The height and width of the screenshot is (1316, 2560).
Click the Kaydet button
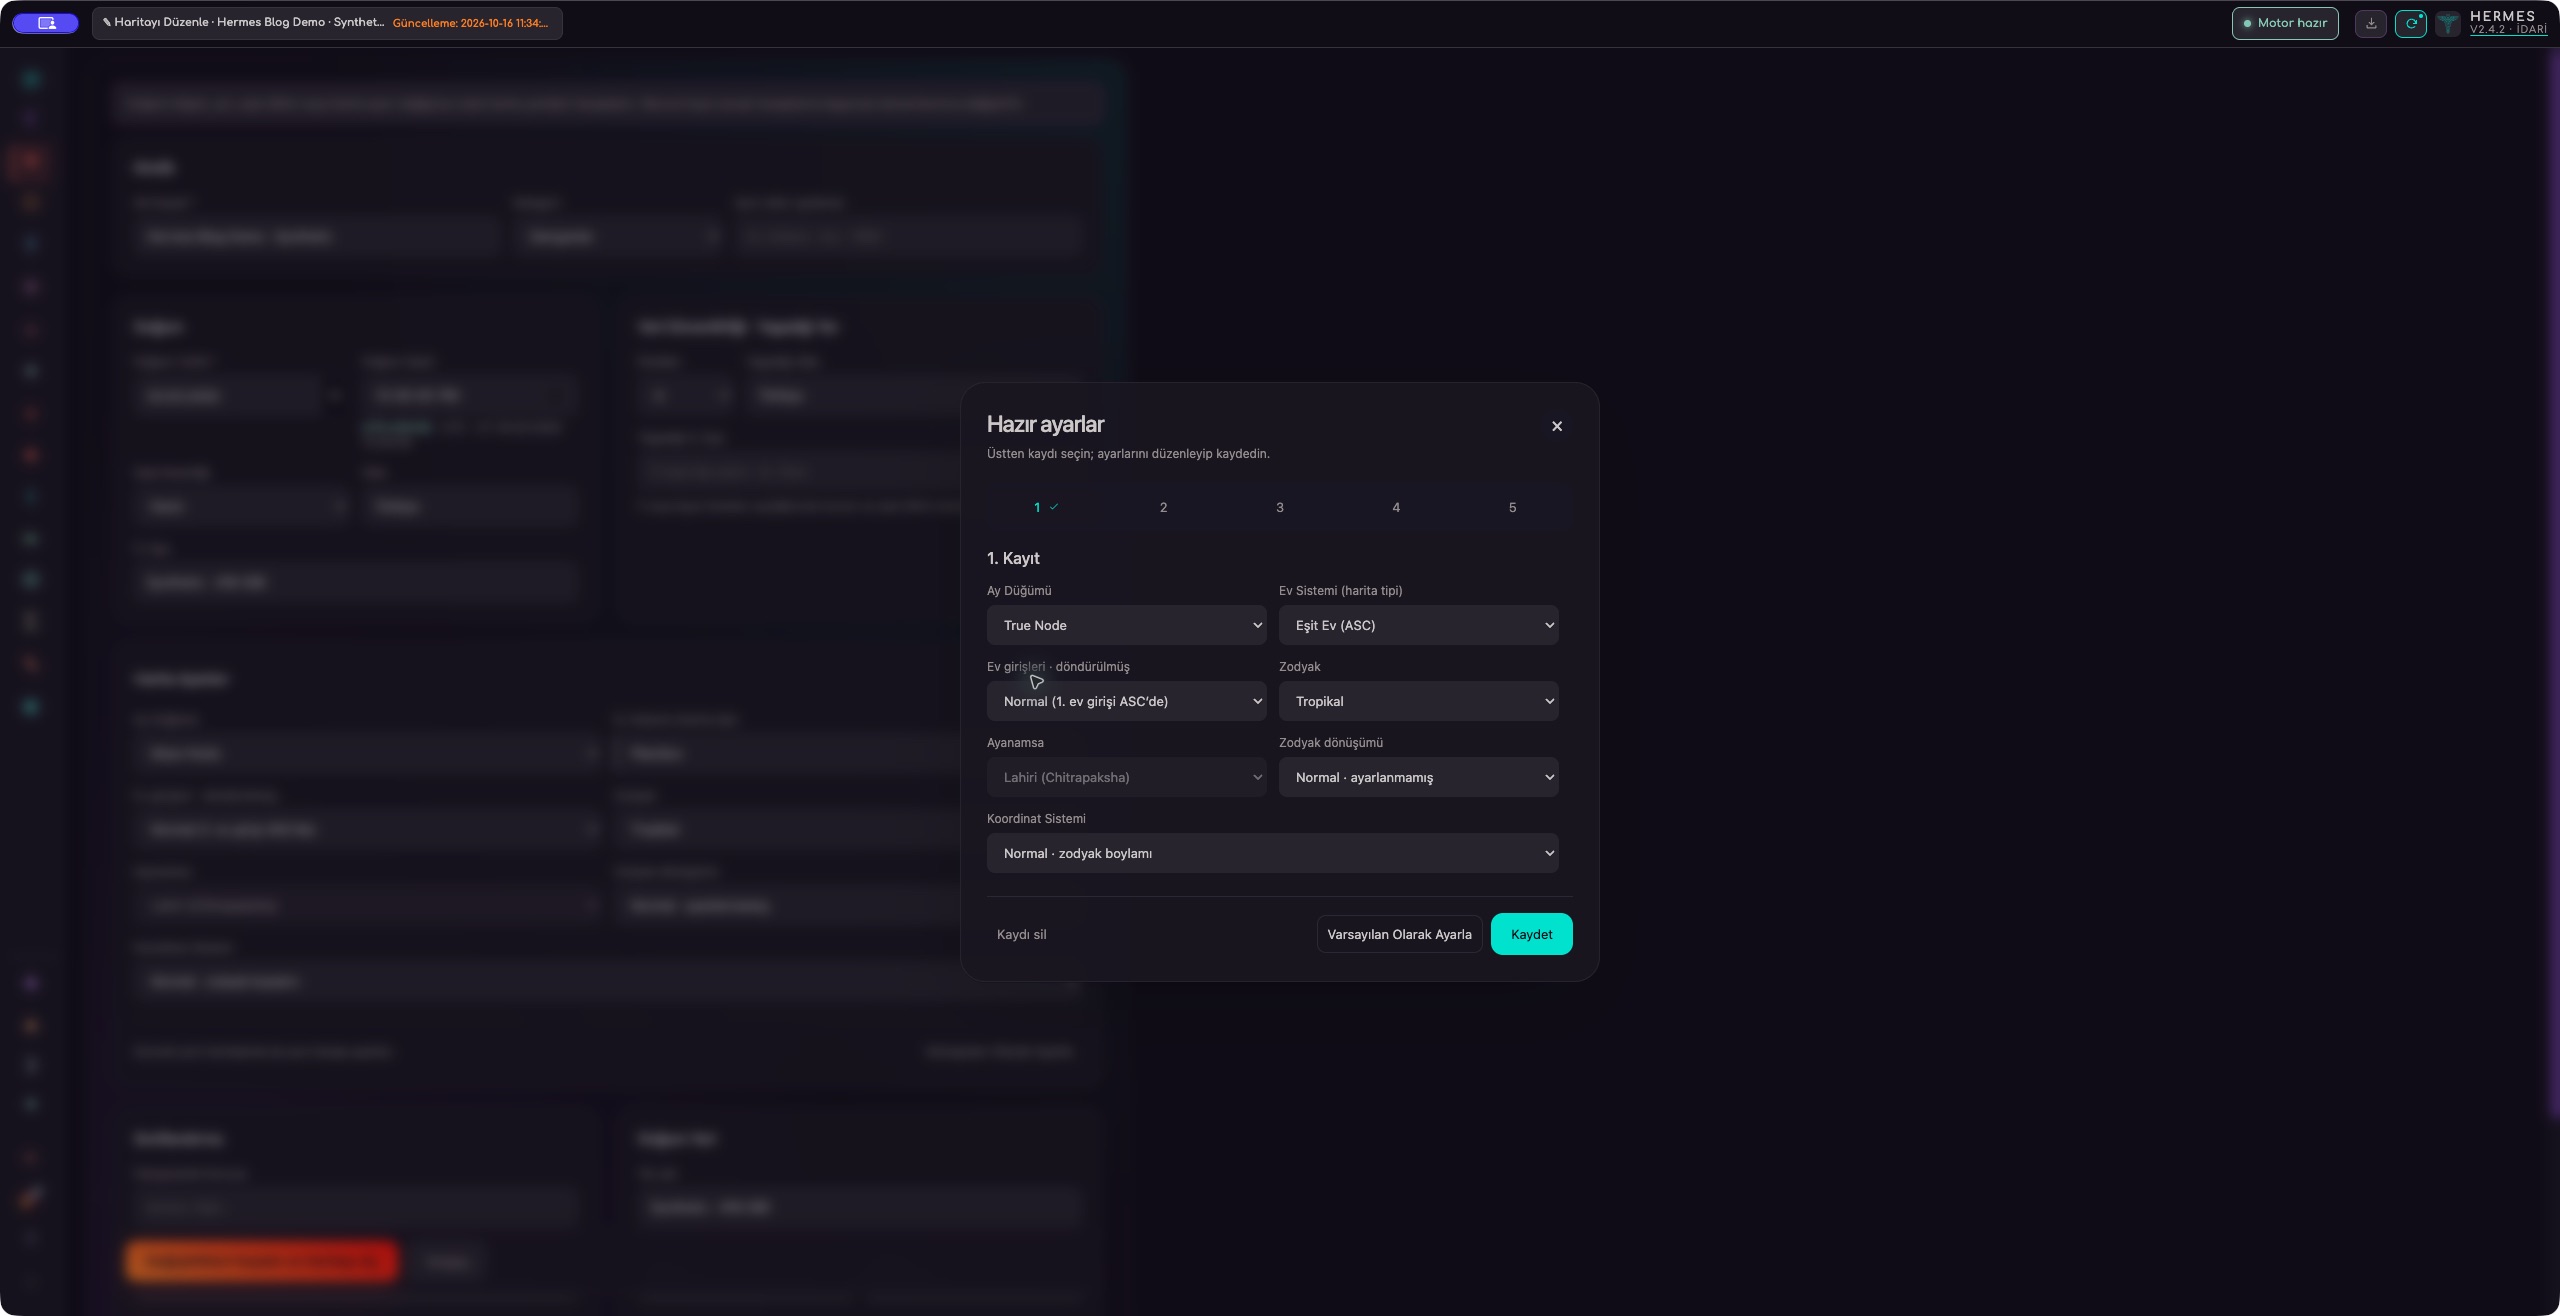click(1531, 934)
